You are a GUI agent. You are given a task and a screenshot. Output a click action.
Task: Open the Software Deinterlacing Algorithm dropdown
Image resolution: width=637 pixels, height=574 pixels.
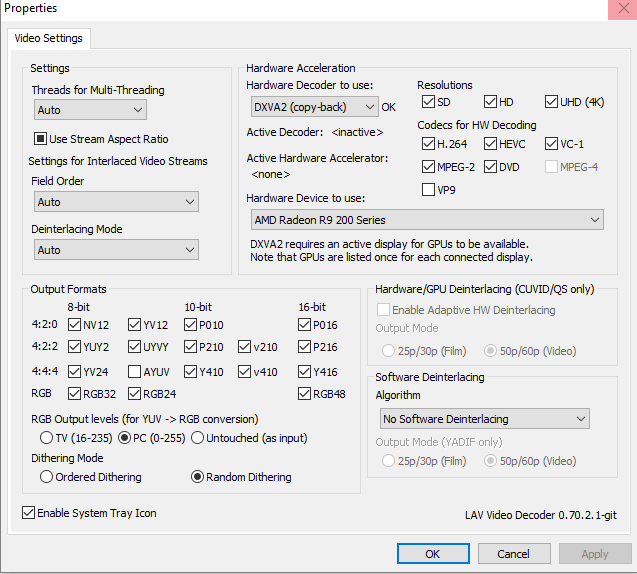(x=485, y=419)
